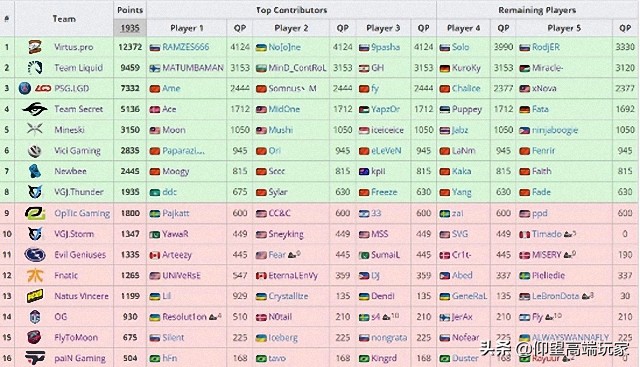Open player link No[o]ne
The height and width of the screenshot is (367, 640).
(x=284, y=47)
